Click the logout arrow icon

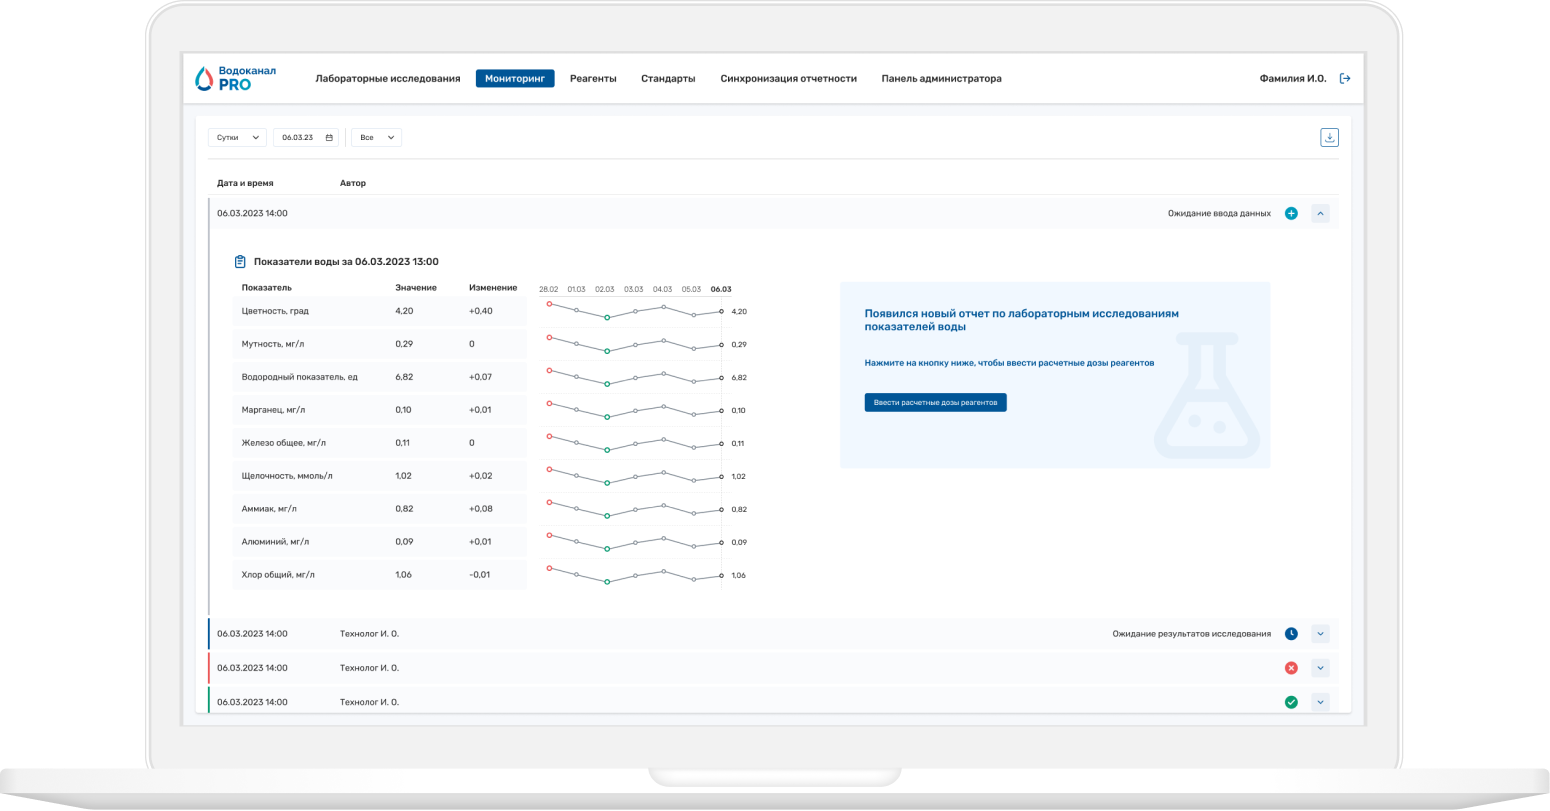pos(1345,78)
